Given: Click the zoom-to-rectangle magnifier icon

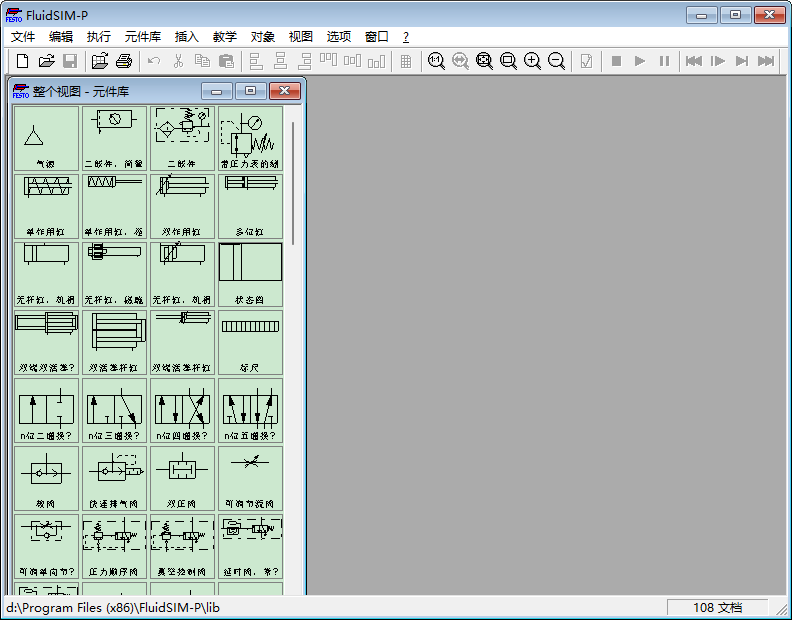Looking at the screenshot, I should [x=508, y=61].
